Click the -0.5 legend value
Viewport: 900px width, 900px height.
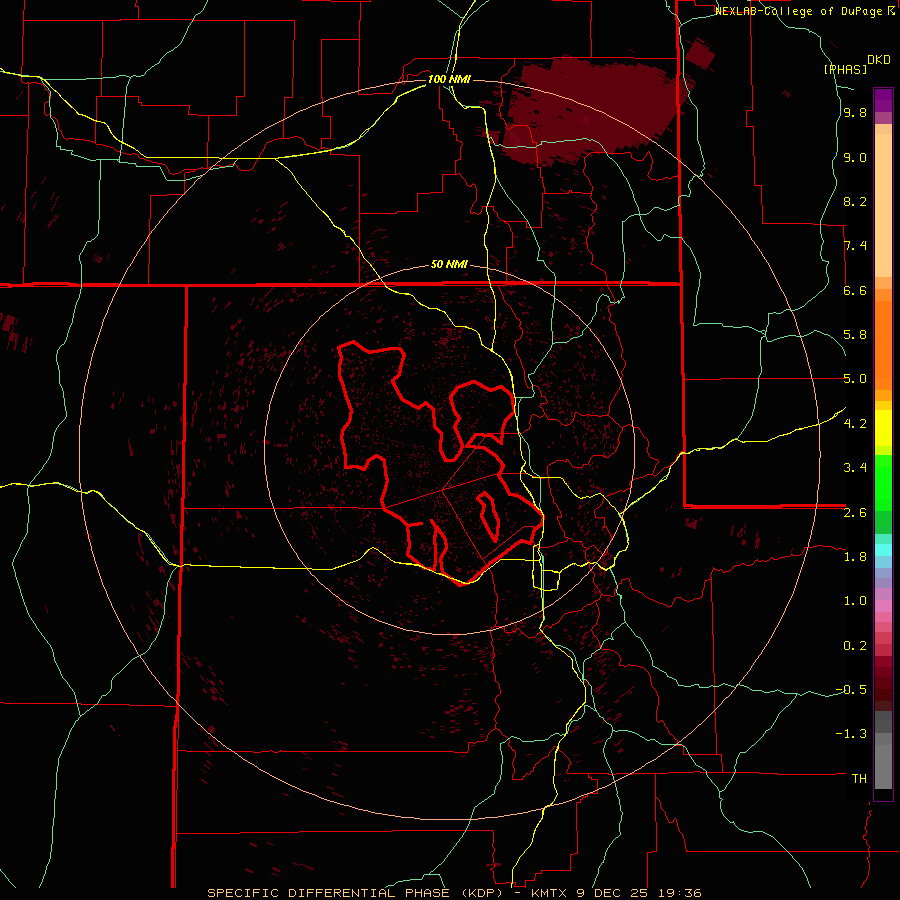(851, 689)
